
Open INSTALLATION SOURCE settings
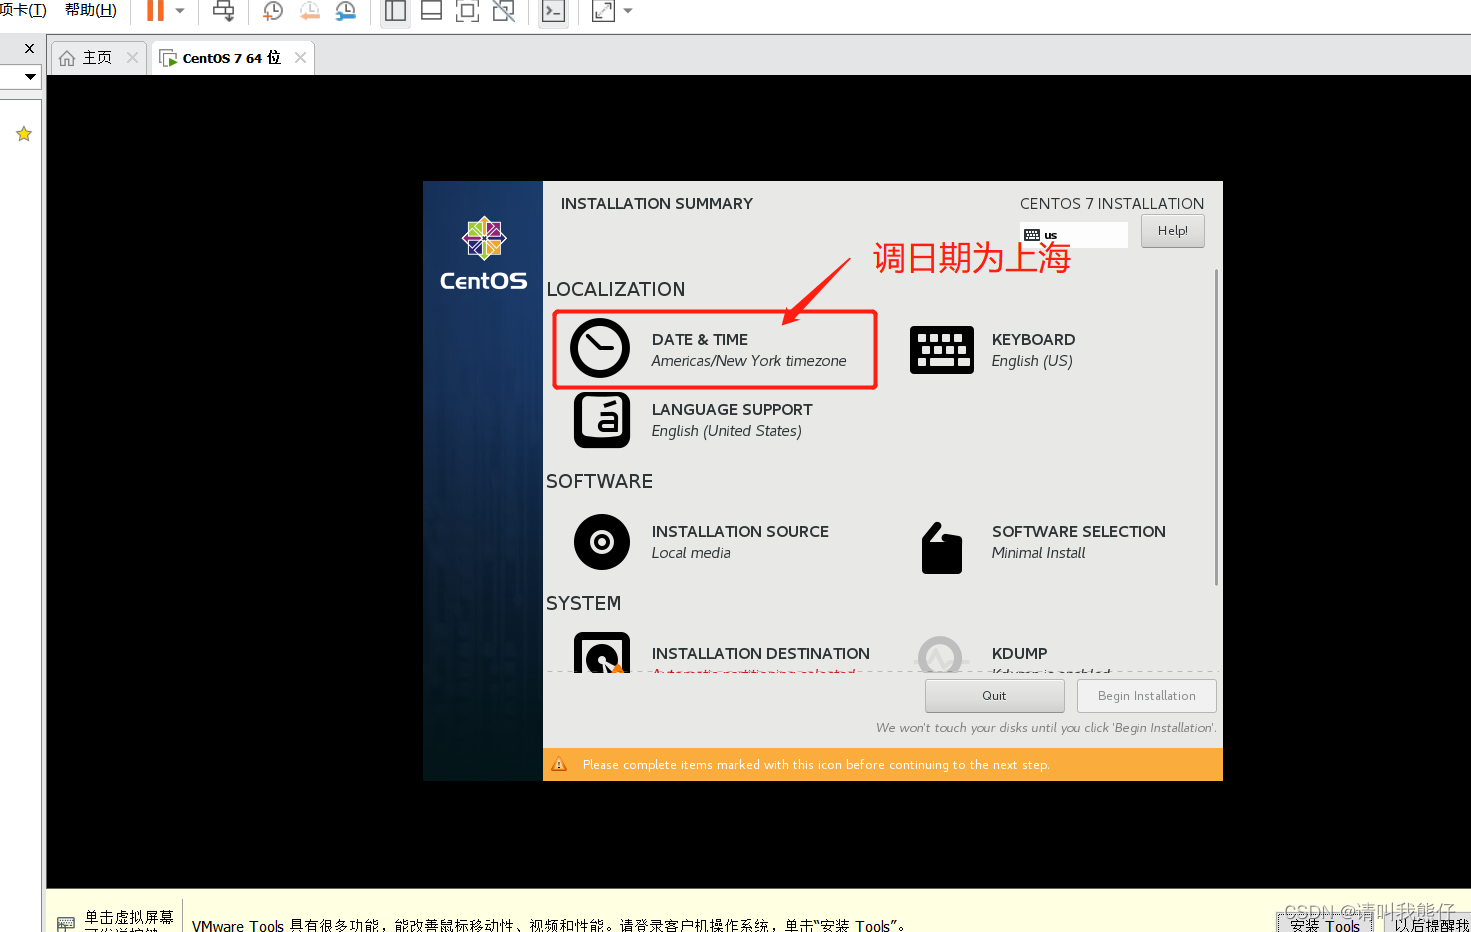pos(740,541)
